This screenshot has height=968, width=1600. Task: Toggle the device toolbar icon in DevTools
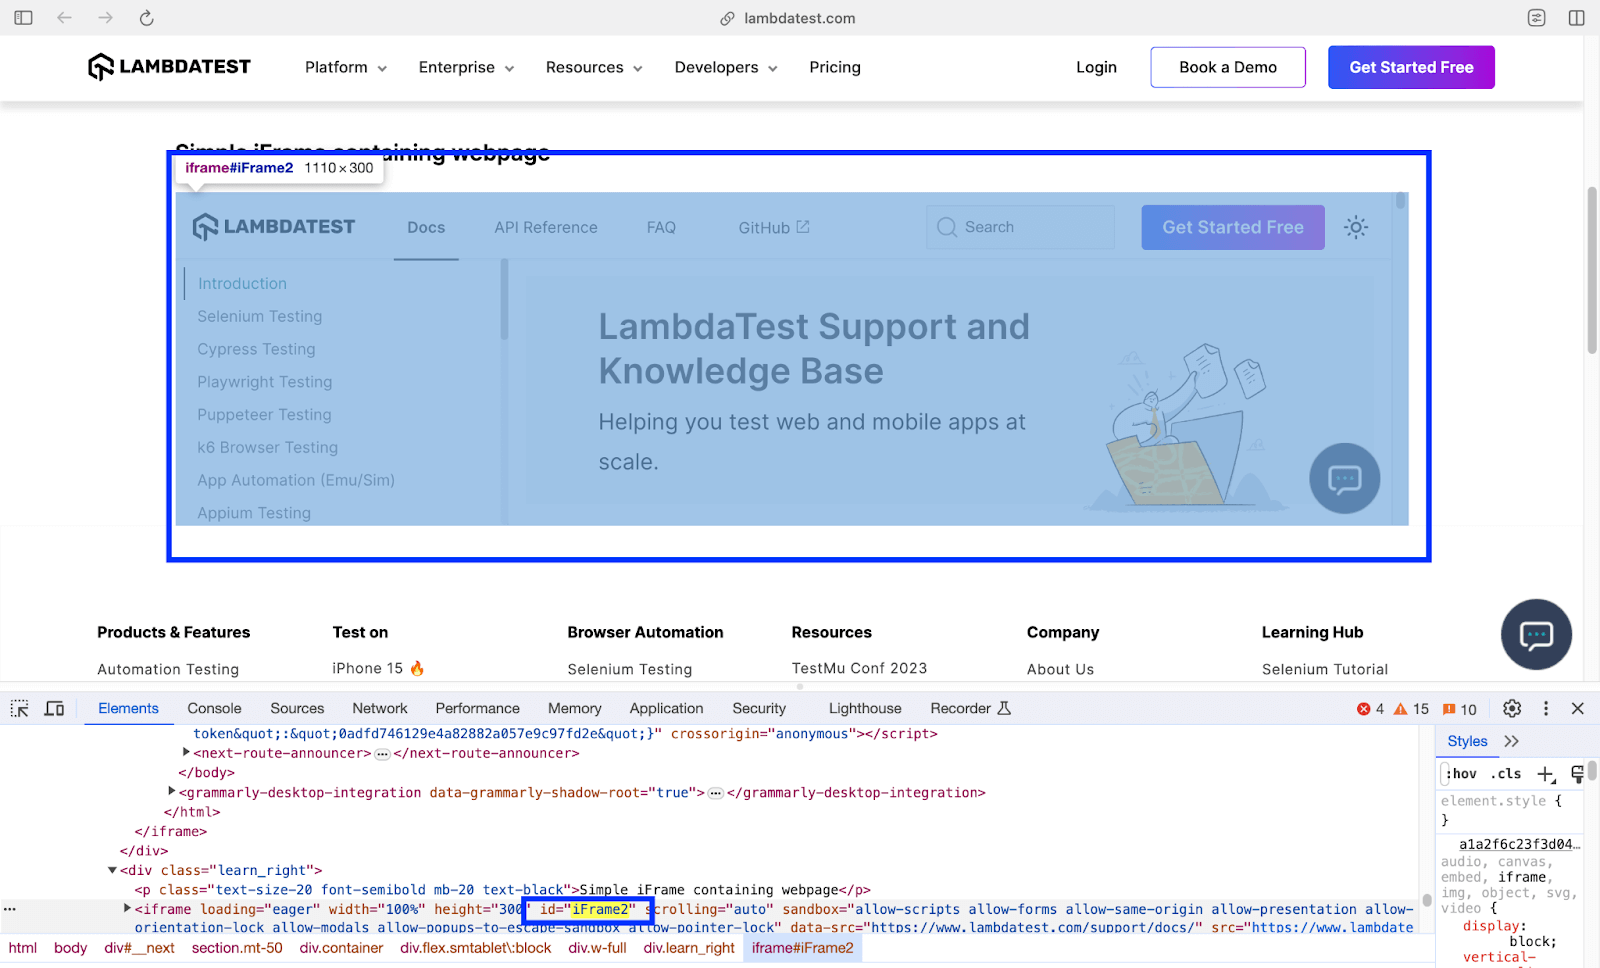(x=54, y=708)
